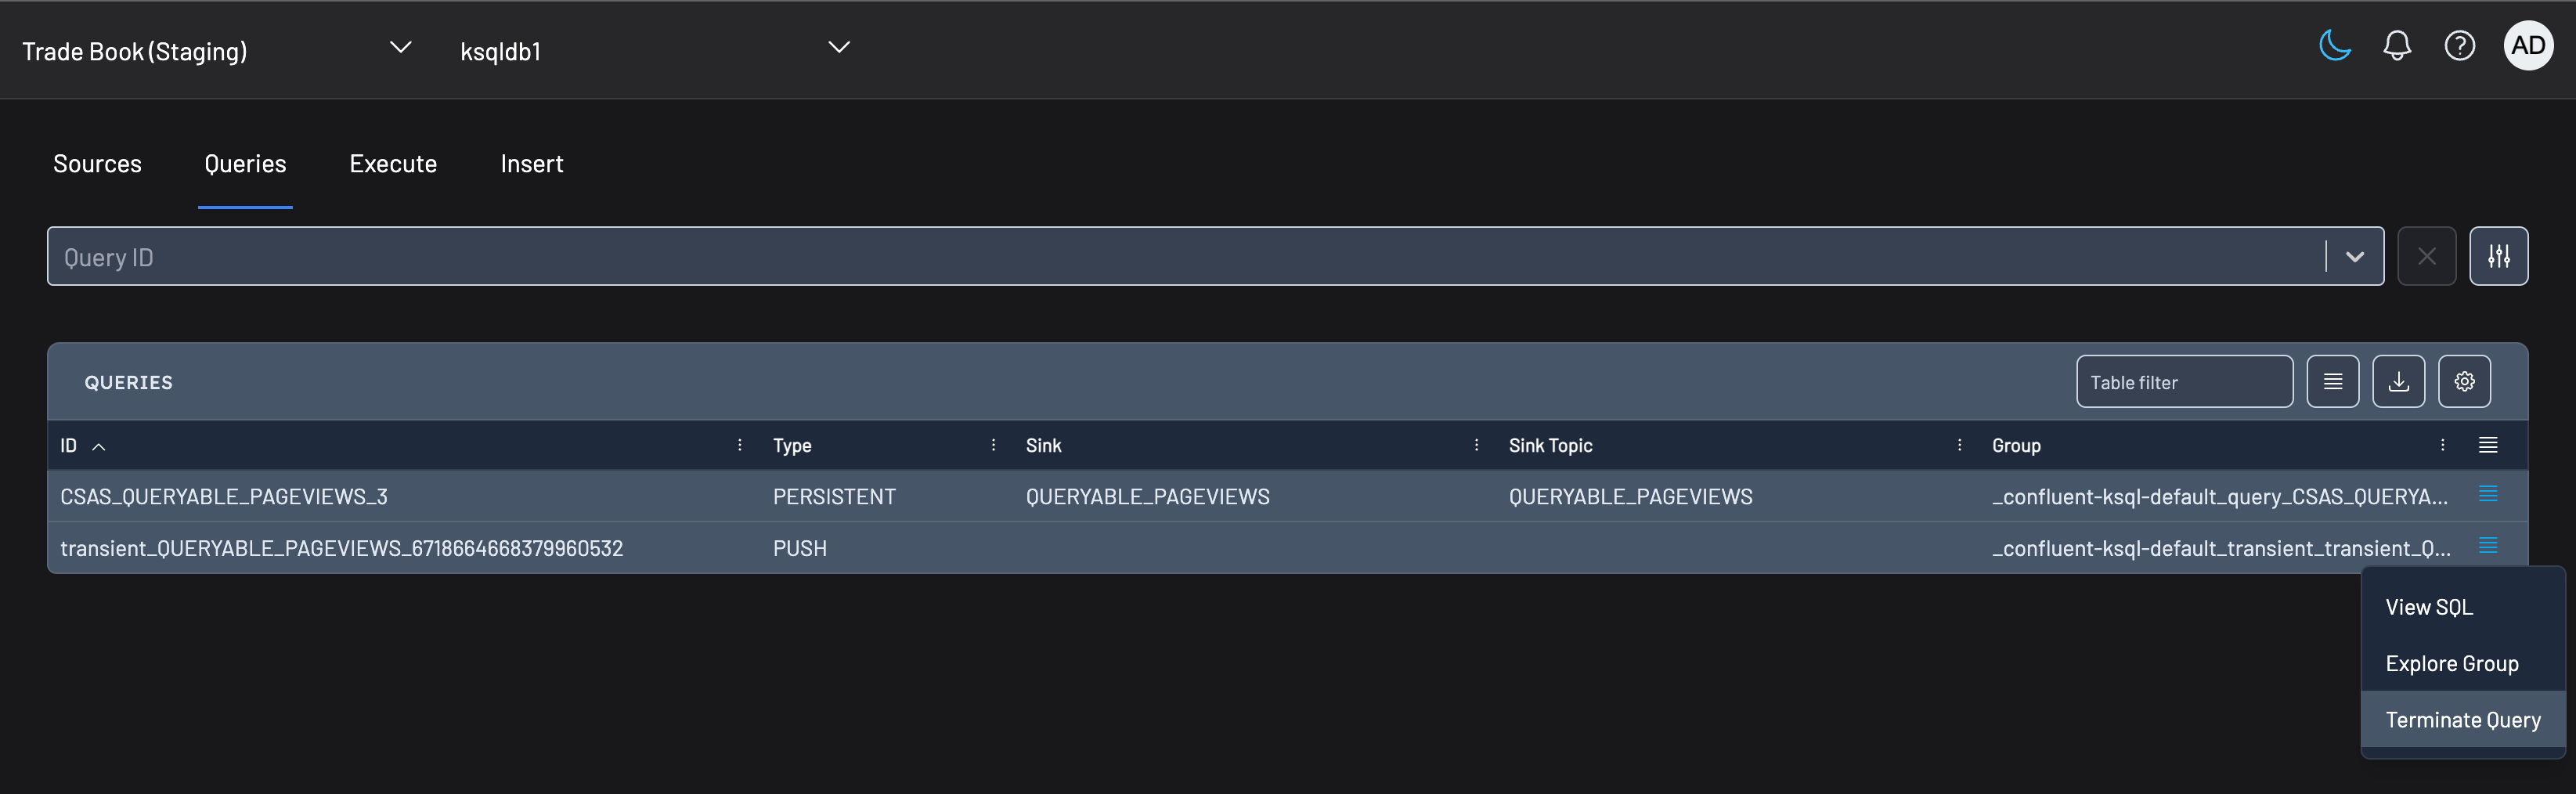
Task: Select Terminate Query from the context menu
Action: pyautogui.click(x=2462, y=719)
